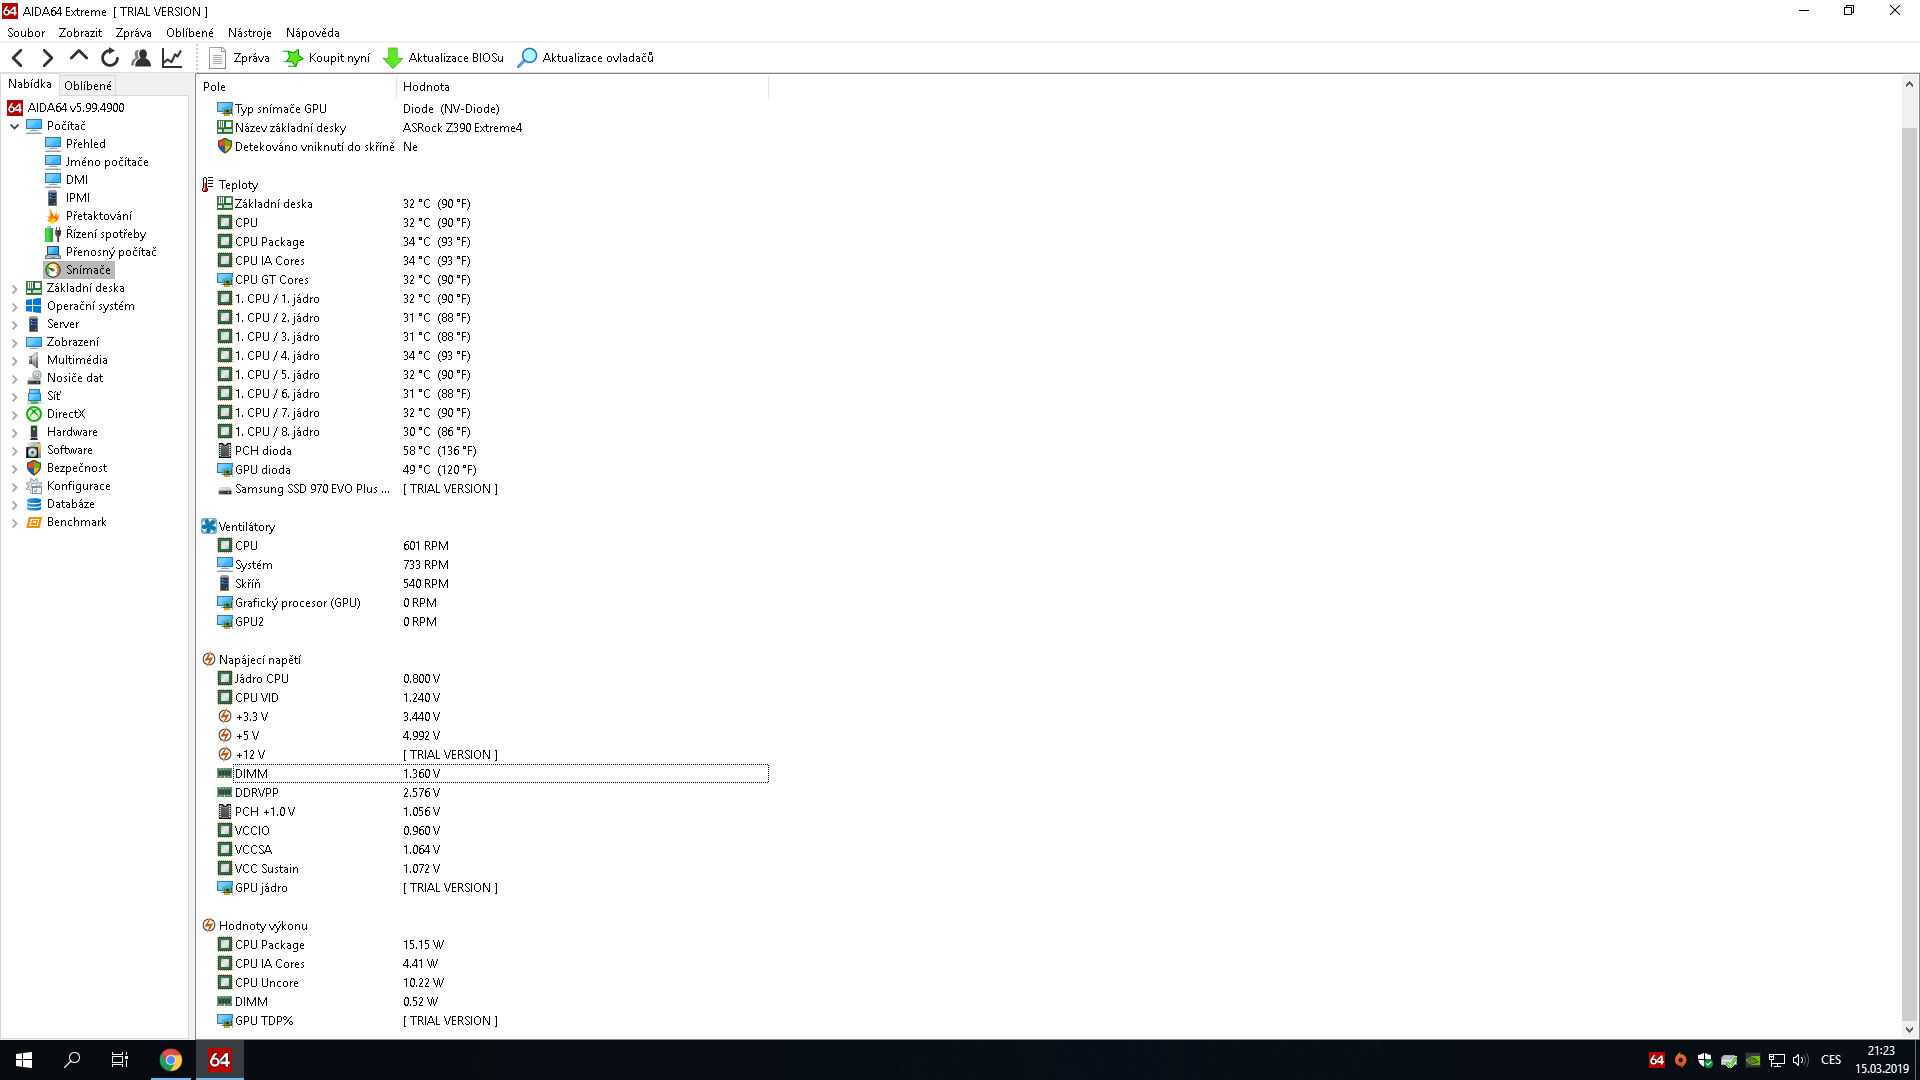Expand the Základní deska tree node
The height and width of the screenshot is (1080, 1920).
point(14,288)
